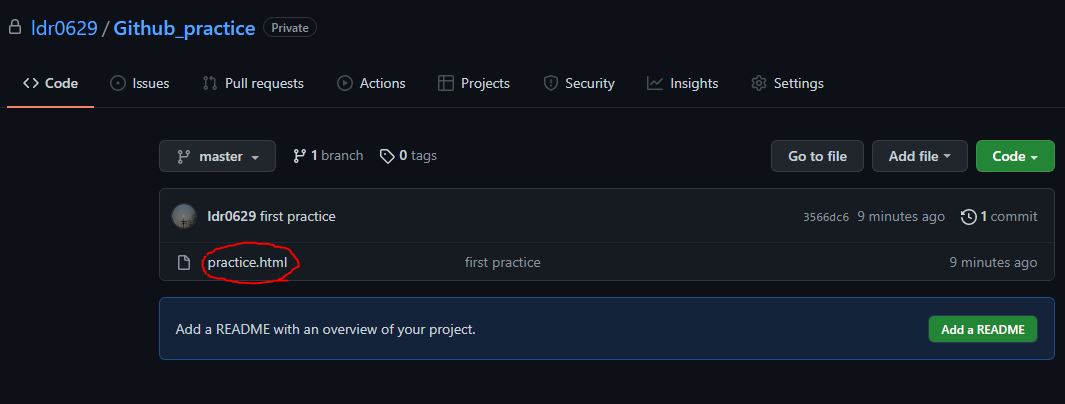Click the ldr0629 owner link in header
Screen dimensions: 1065x404
click(64, 28)
